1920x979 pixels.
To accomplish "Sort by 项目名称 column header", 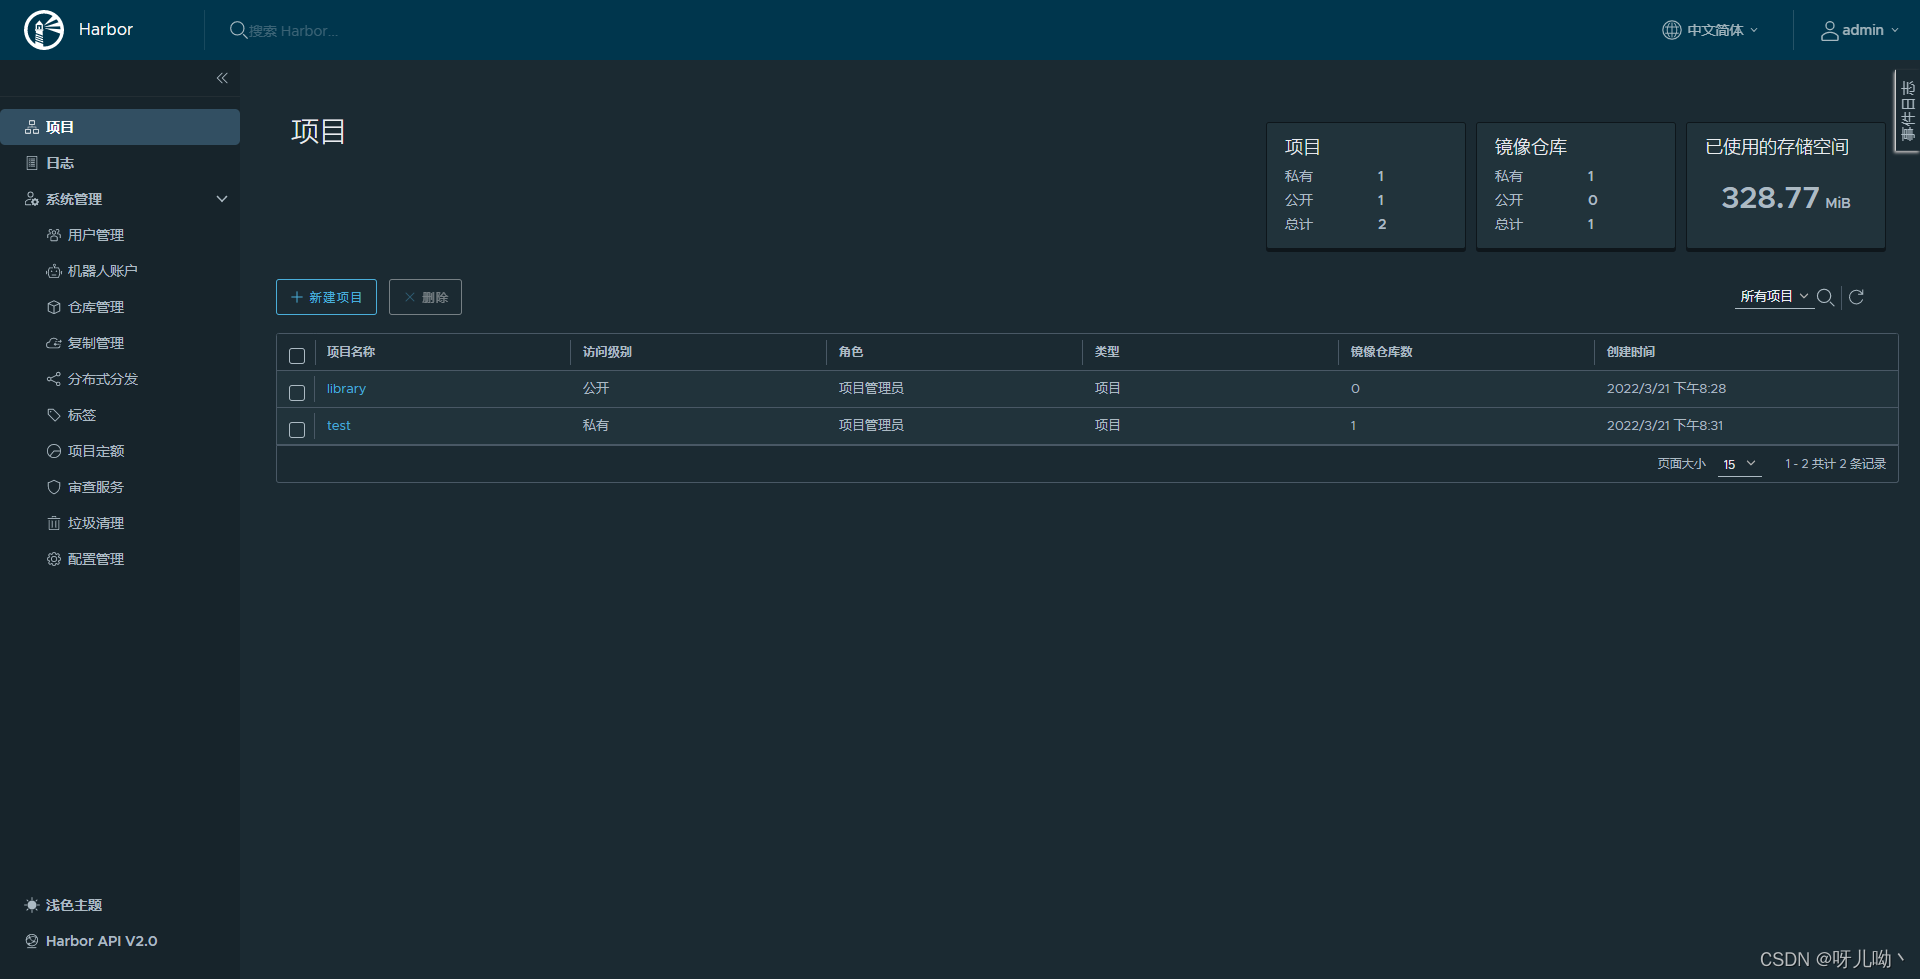I will pyautogui.click(x=351, y=352).
